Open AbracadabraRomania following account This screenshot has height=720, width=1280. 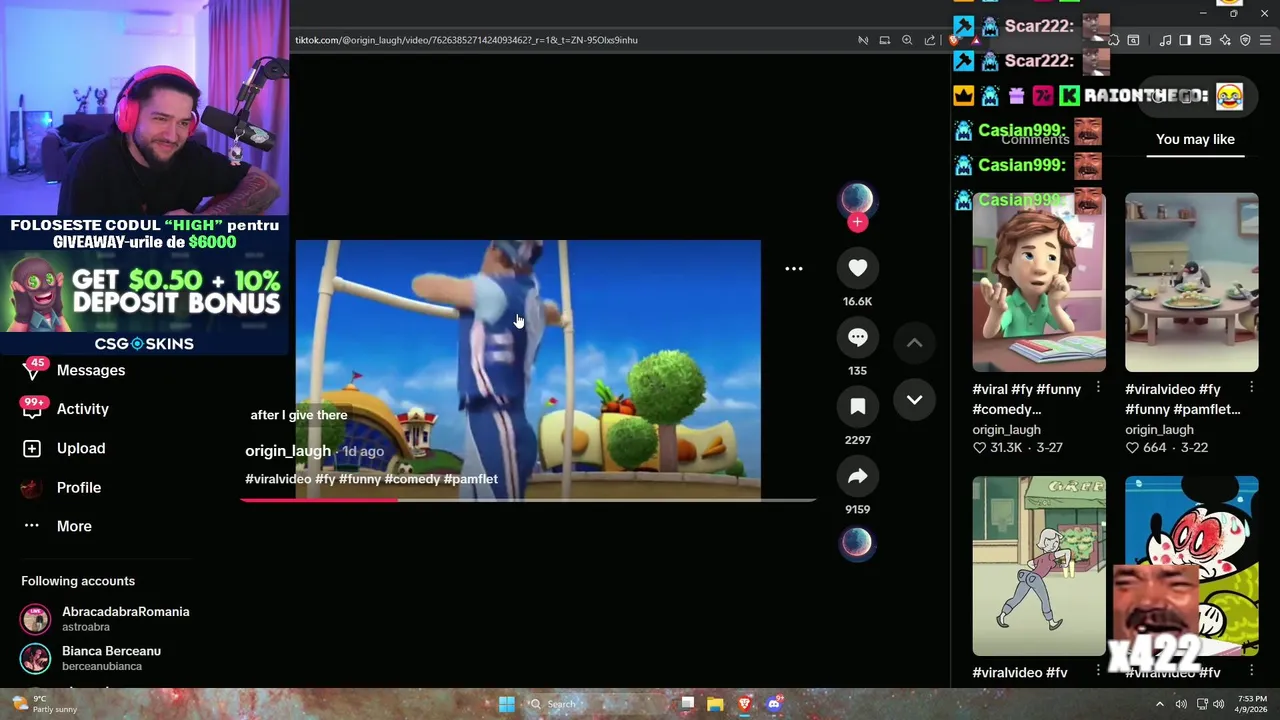(105, 619)
